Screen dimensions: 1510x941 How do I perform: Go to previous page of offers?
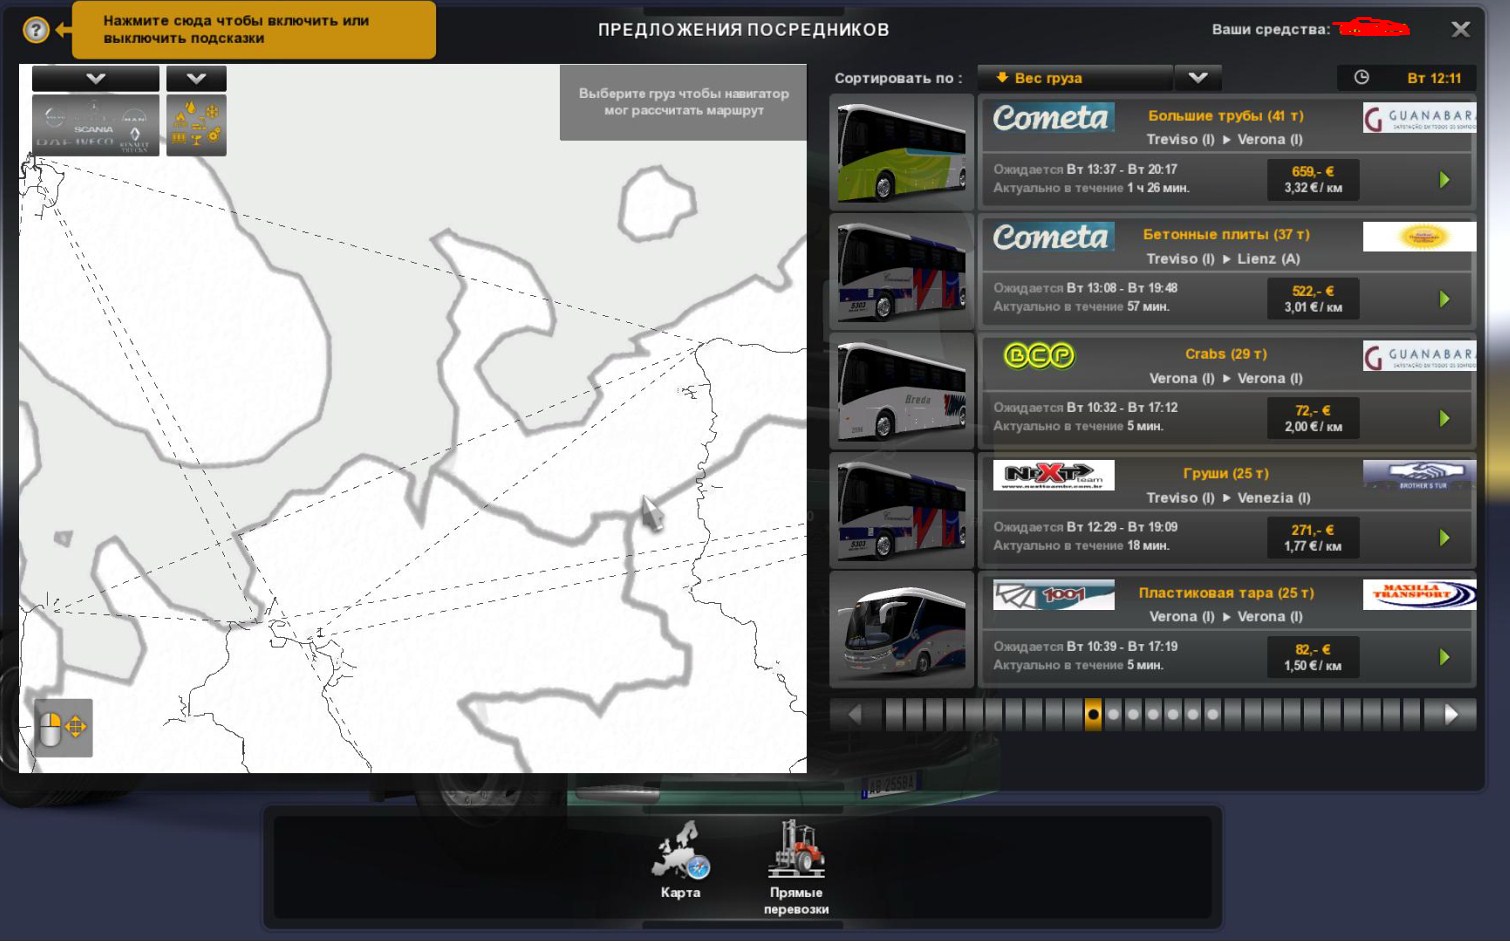click(x=855, y=714)
